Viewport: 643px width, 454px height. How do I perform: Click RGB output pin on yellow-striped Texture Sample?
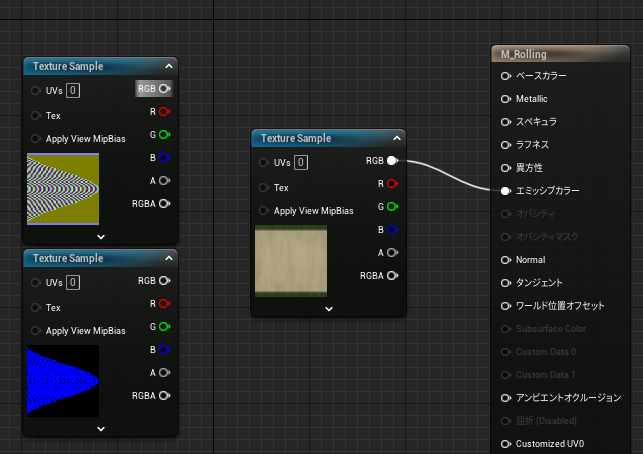164,88
